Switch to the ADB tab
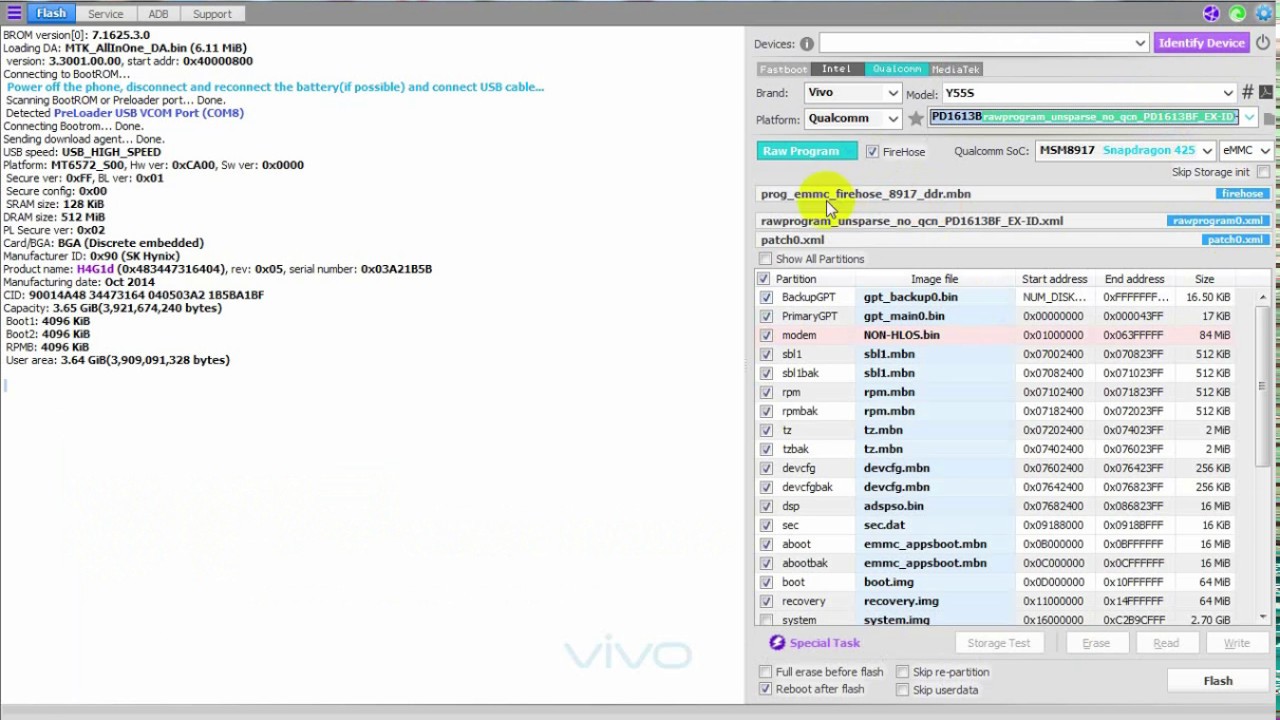This screenshot has width=1280, height=720. tap(158, 14)
